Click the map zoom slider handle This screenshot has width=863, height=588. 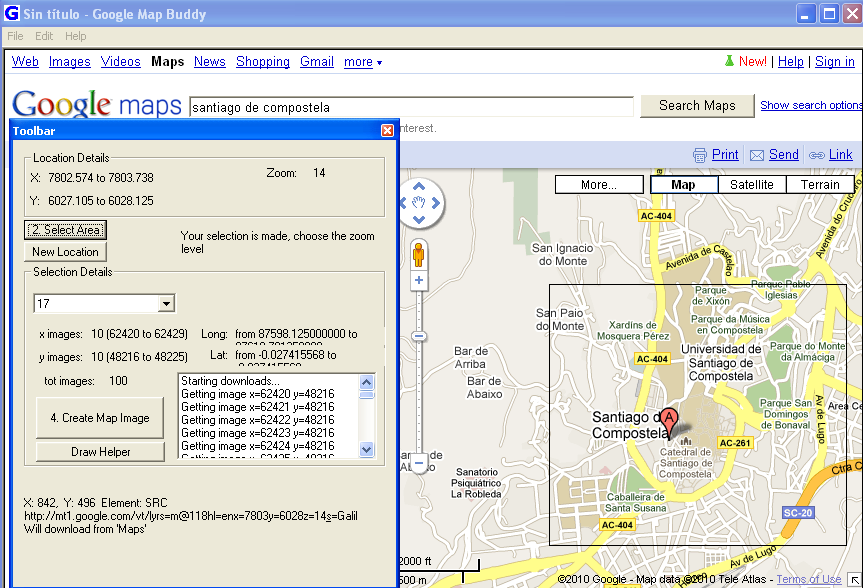(x=419, y=336)
